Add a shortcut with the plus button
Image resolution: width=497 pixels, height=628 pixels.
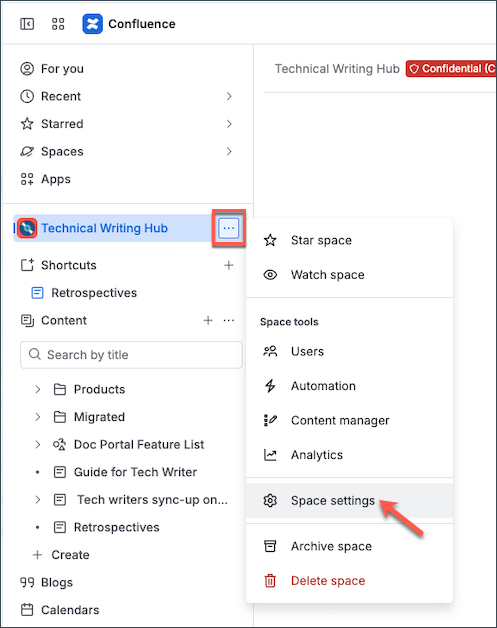[x=229, y=265]
